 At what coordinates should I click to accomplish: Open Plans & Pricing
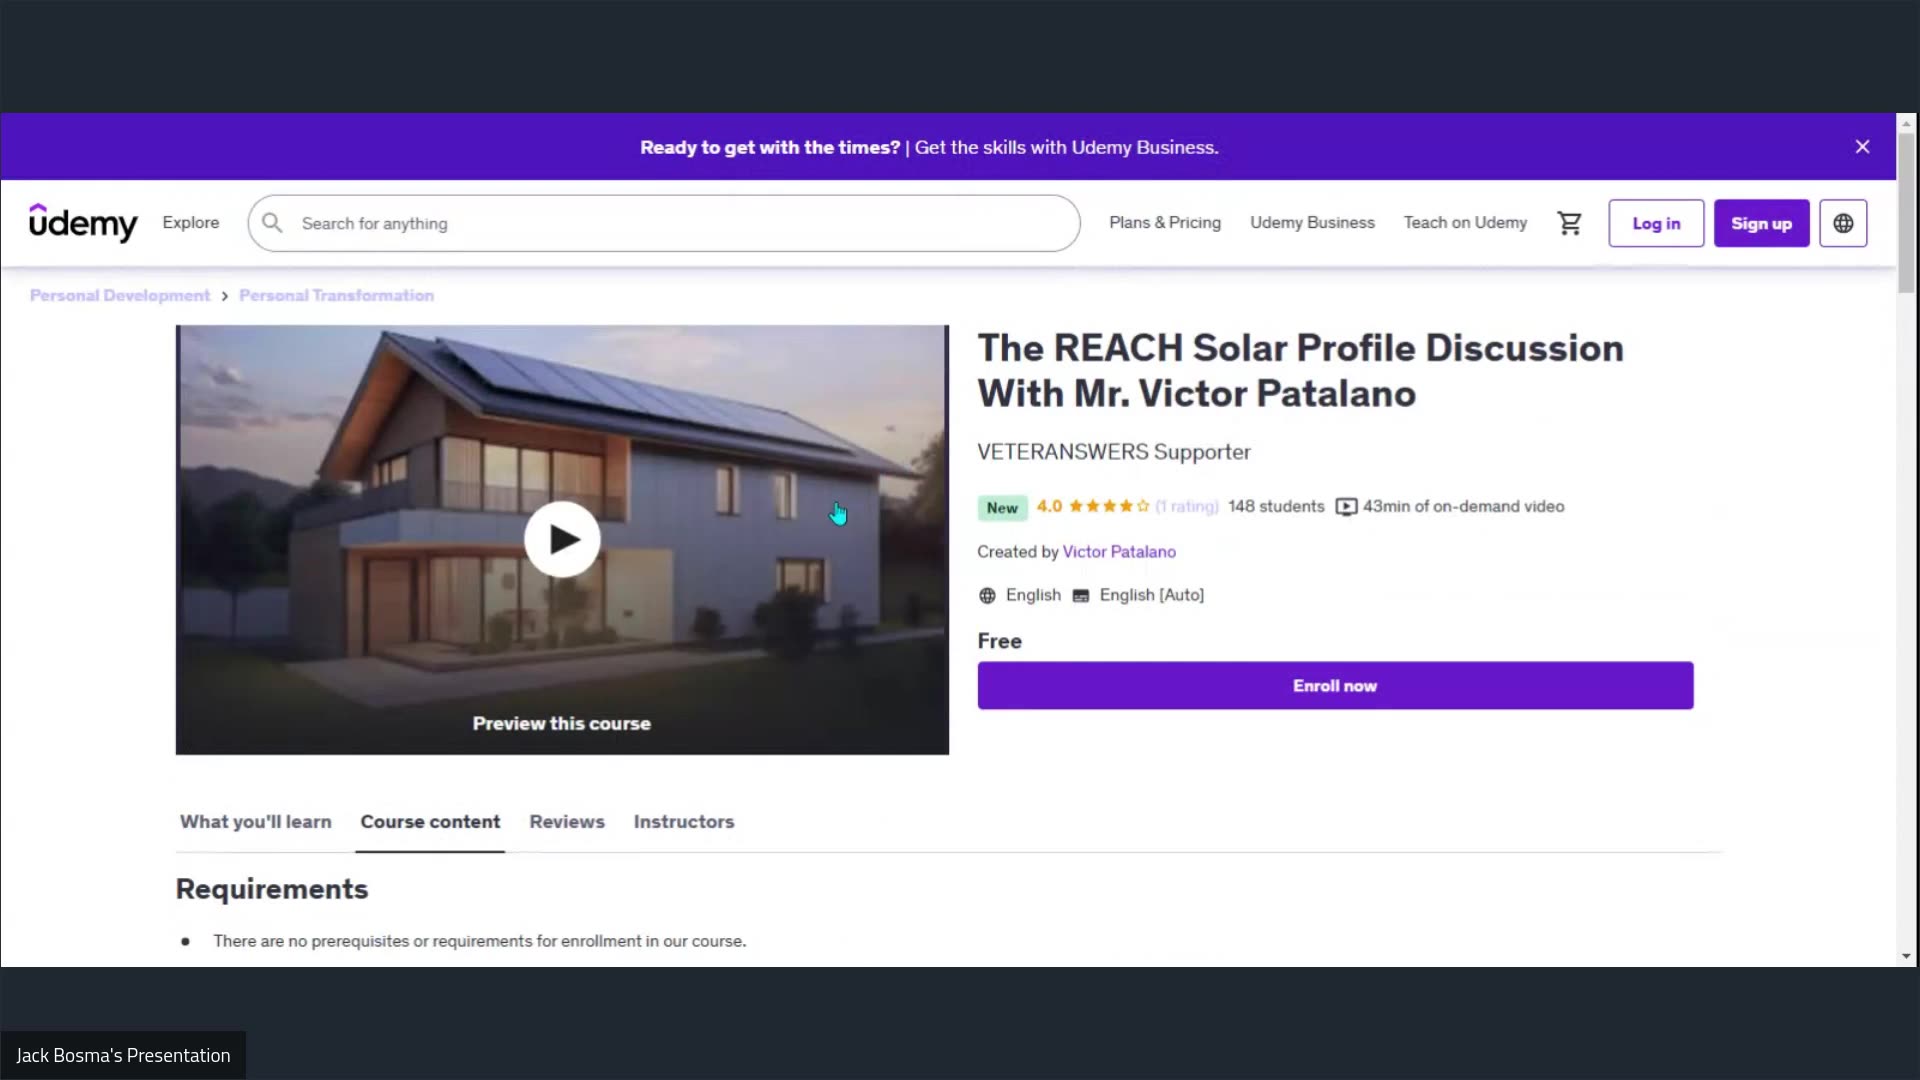(x=1164, y=223)
